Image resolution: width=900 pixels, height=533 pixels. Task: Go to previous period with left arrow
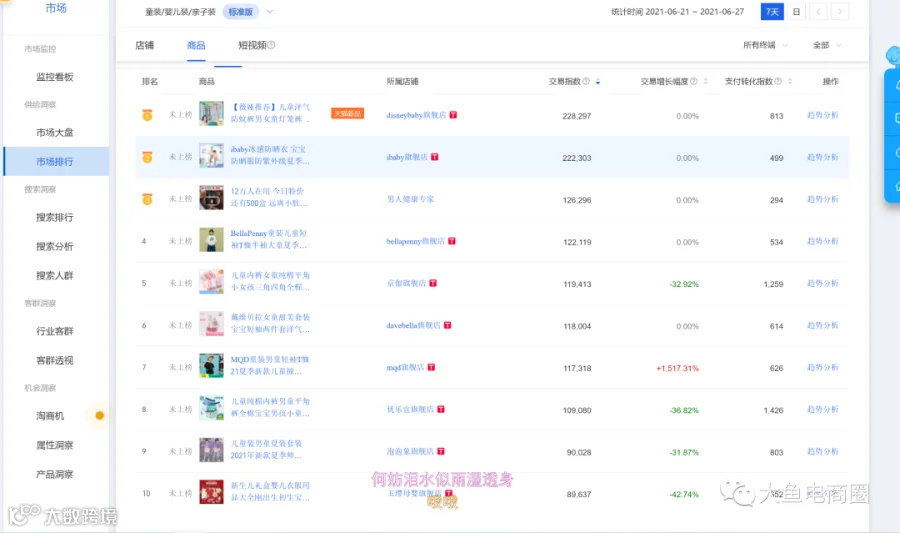818,11
